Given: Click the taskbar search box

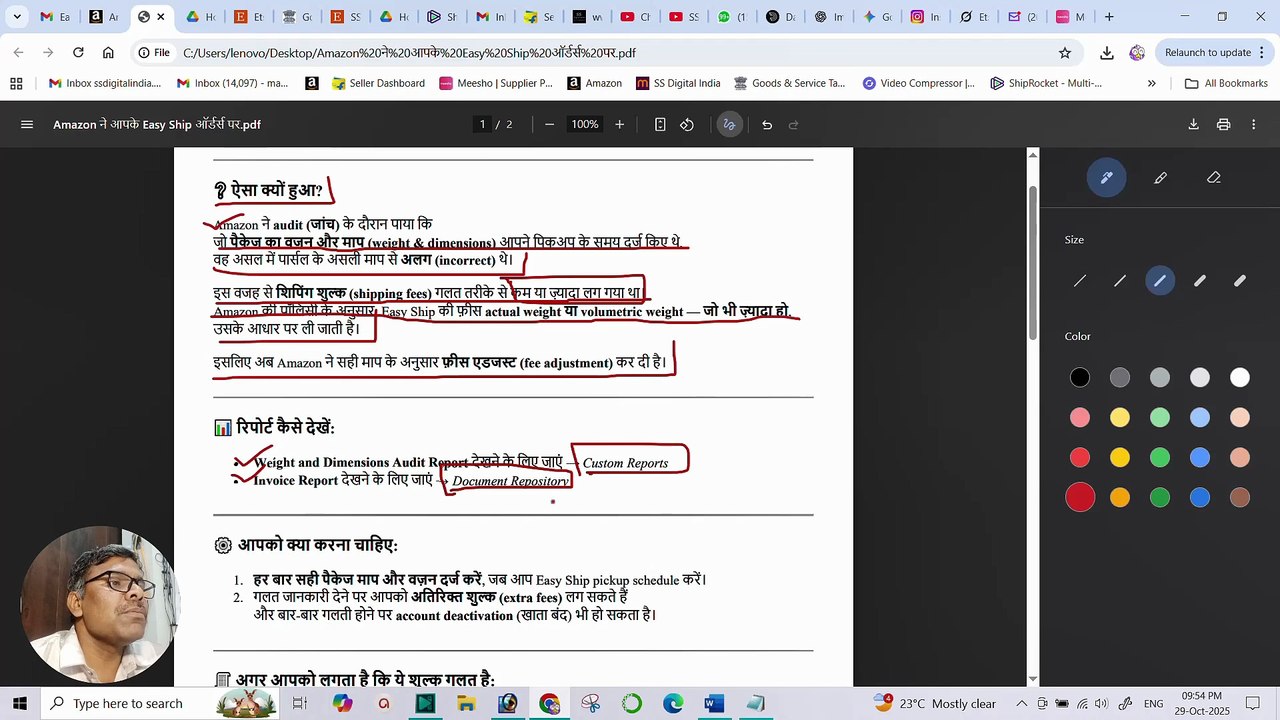Looking at the screenshot, I should [x=160, y=703].
